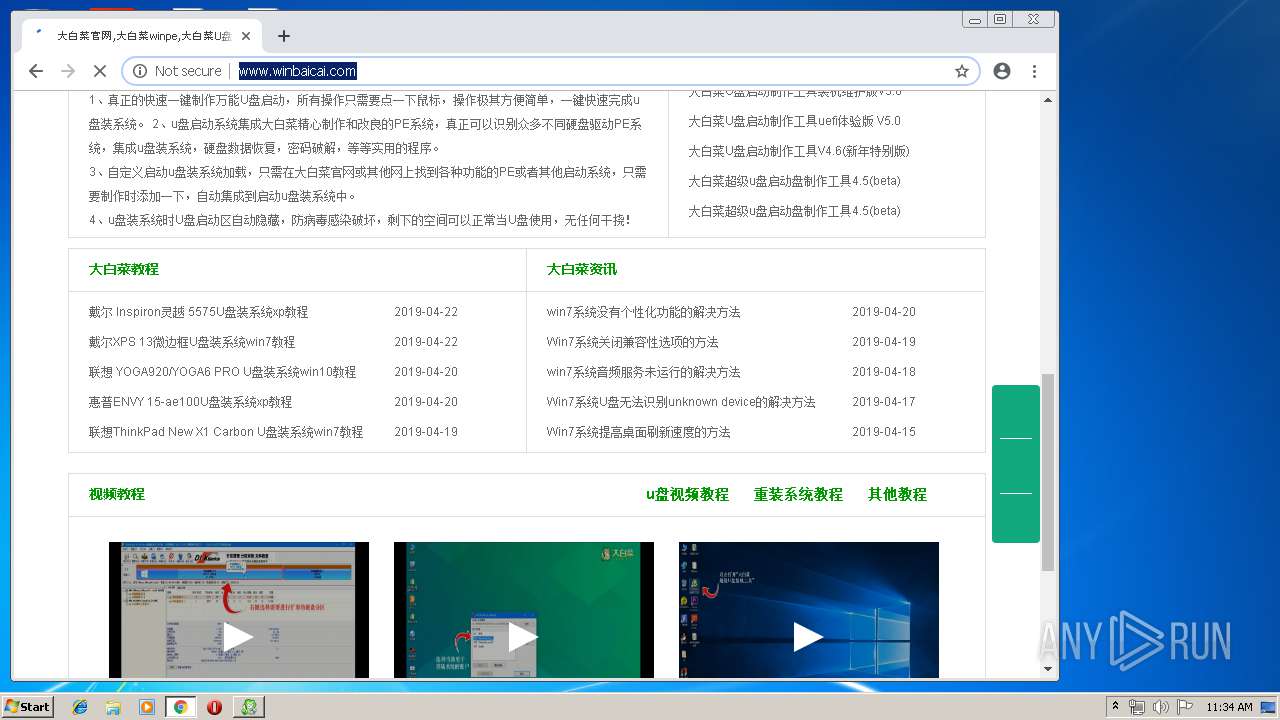Viewport: 1280px width, 720px height.
Task: Open the media player taskbar icon
Action: 147,707
